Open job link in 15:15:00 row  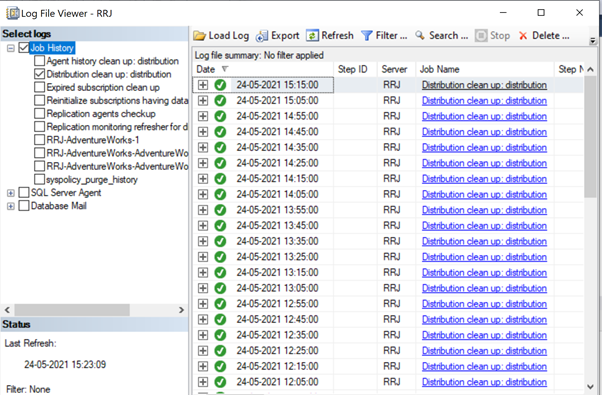[484, 85]
